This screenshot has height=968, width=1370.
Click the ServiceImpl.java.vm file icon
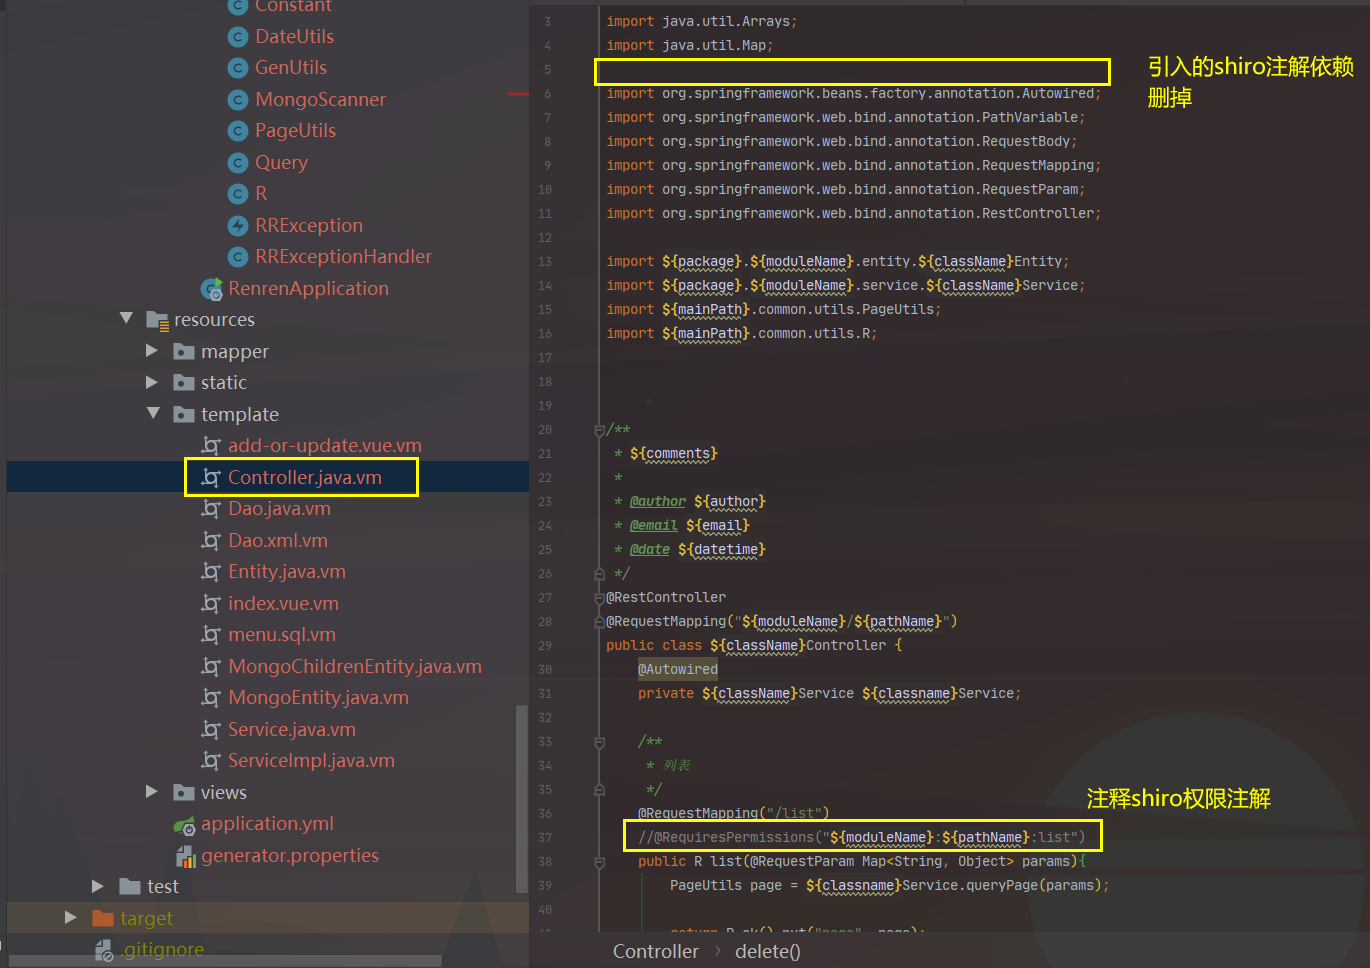[x=210, y=761]
